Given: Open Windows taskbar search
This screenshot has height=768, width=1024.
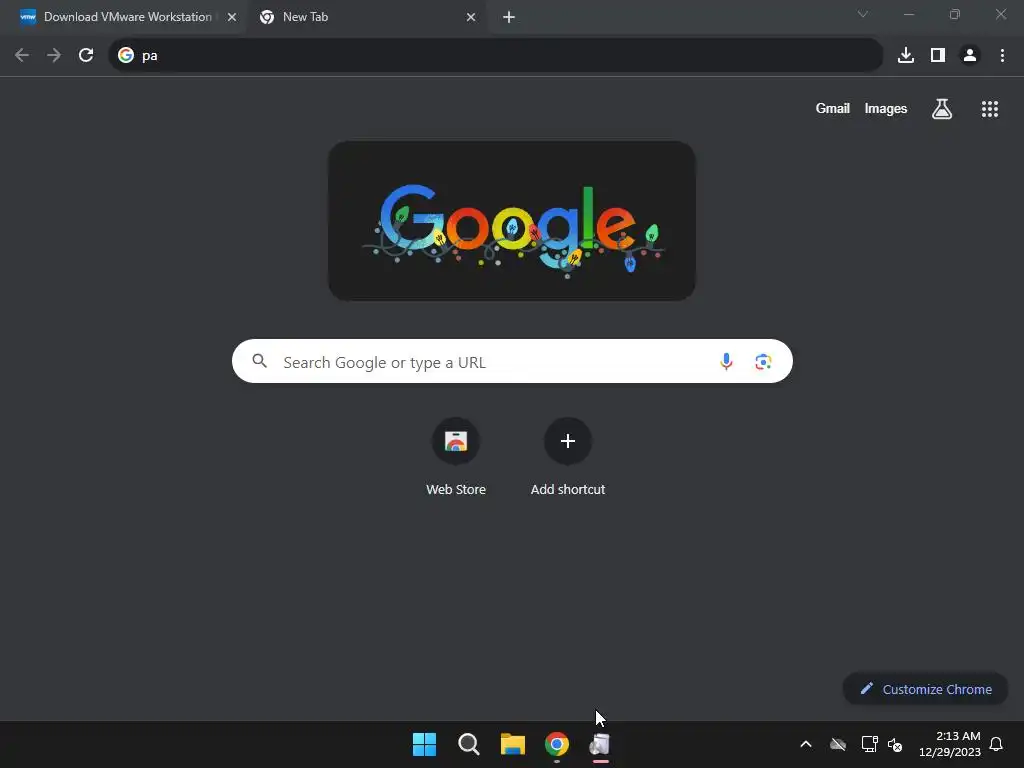Looking at the screenshot, I should point(469,744).
